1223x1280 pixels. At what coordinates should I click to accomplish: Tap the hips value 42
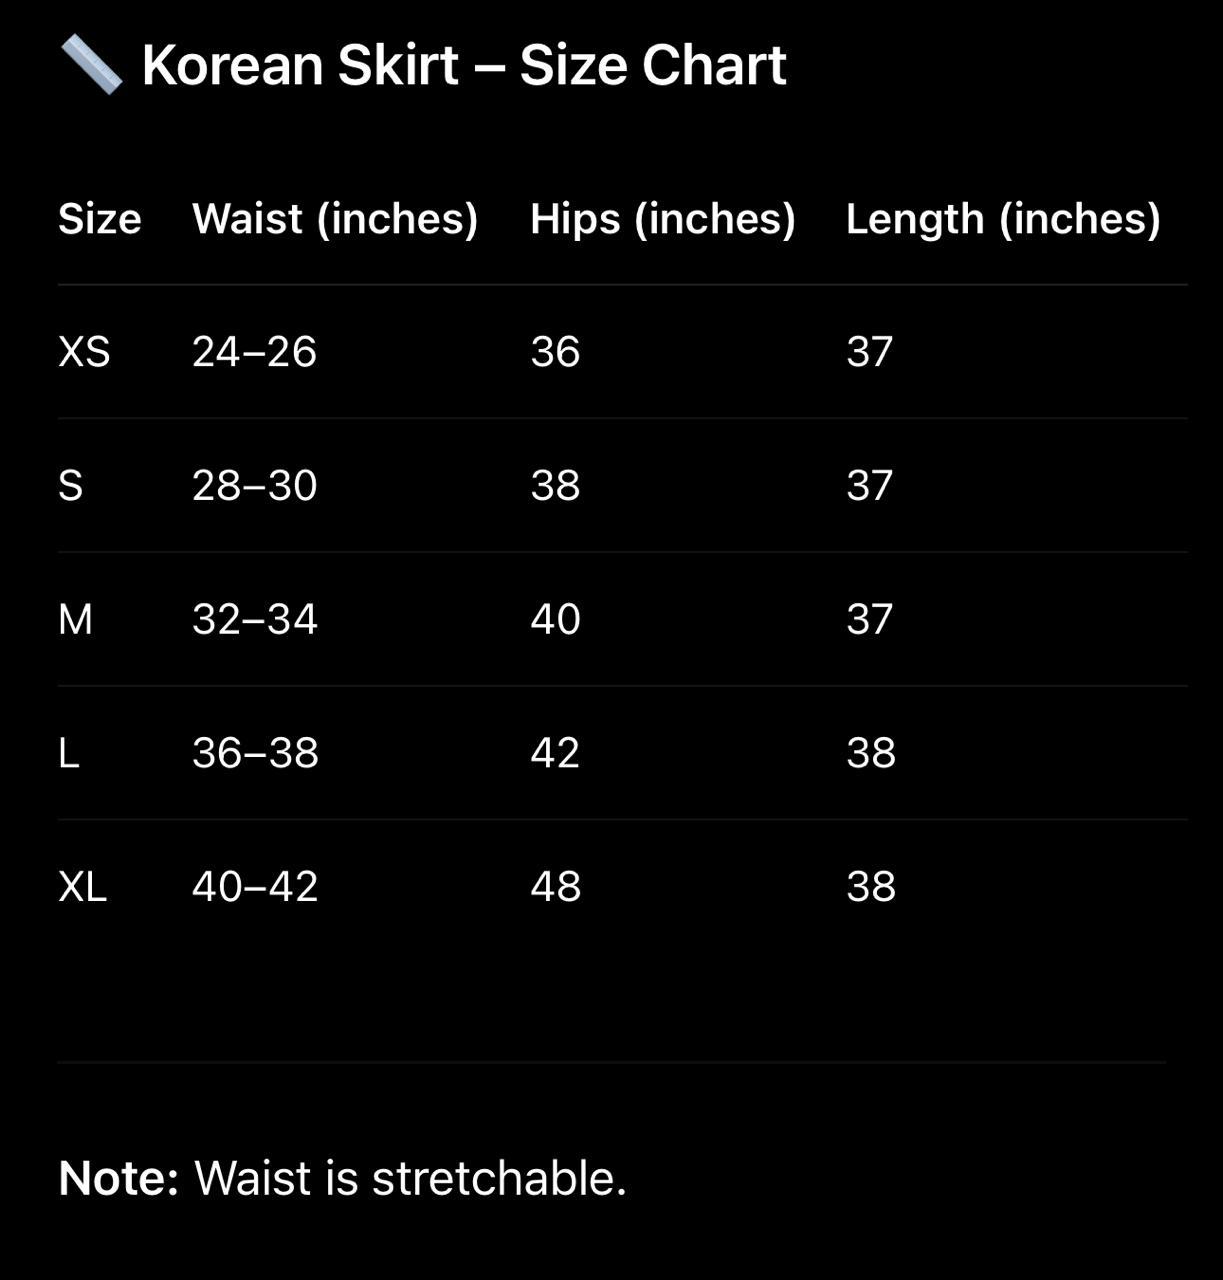[555, 753]
